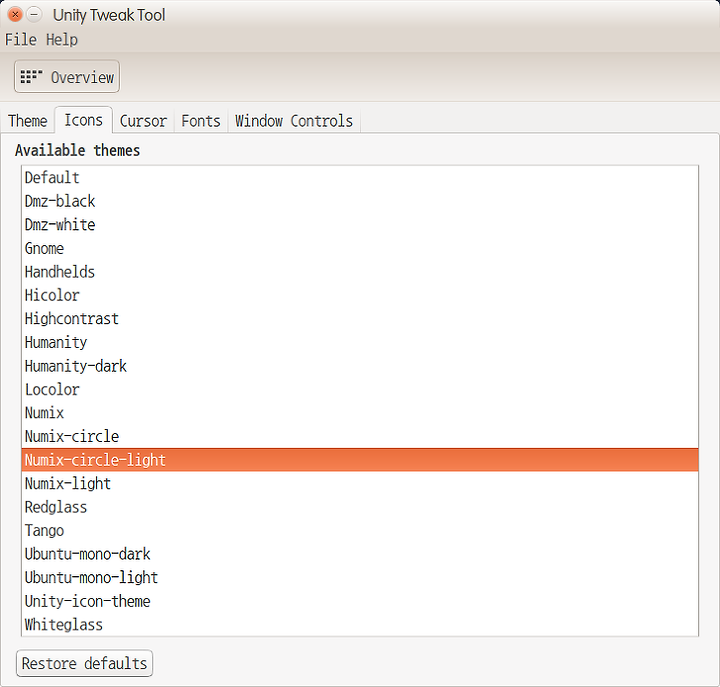The image size is (720, 687).
Task: Select the Ubuntu-mono-dark theme
Action: [x=360, y=554]
